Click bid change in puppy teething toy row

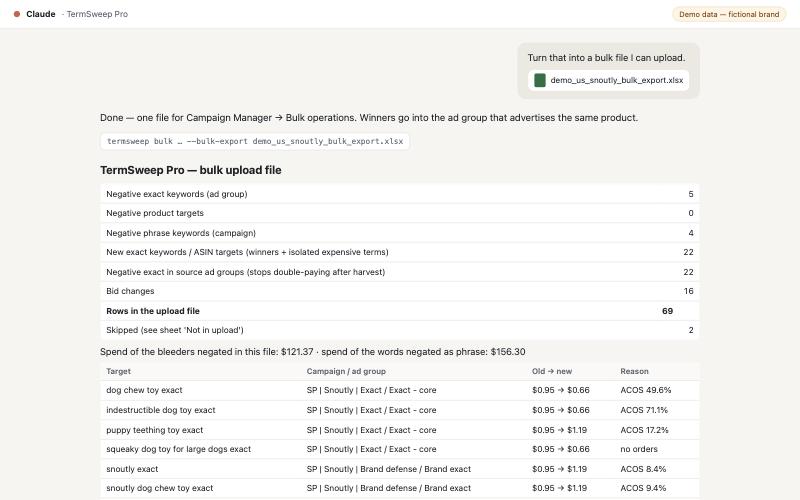(x=559, y=430)
